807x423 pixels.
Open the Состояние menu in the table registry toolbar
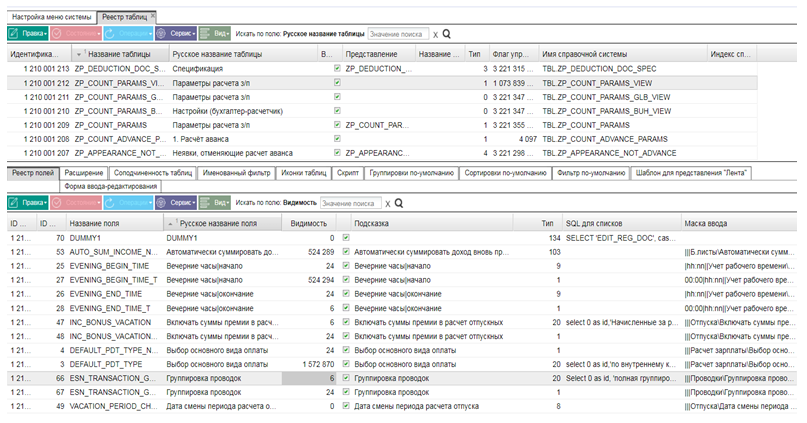tap(76, 33)
